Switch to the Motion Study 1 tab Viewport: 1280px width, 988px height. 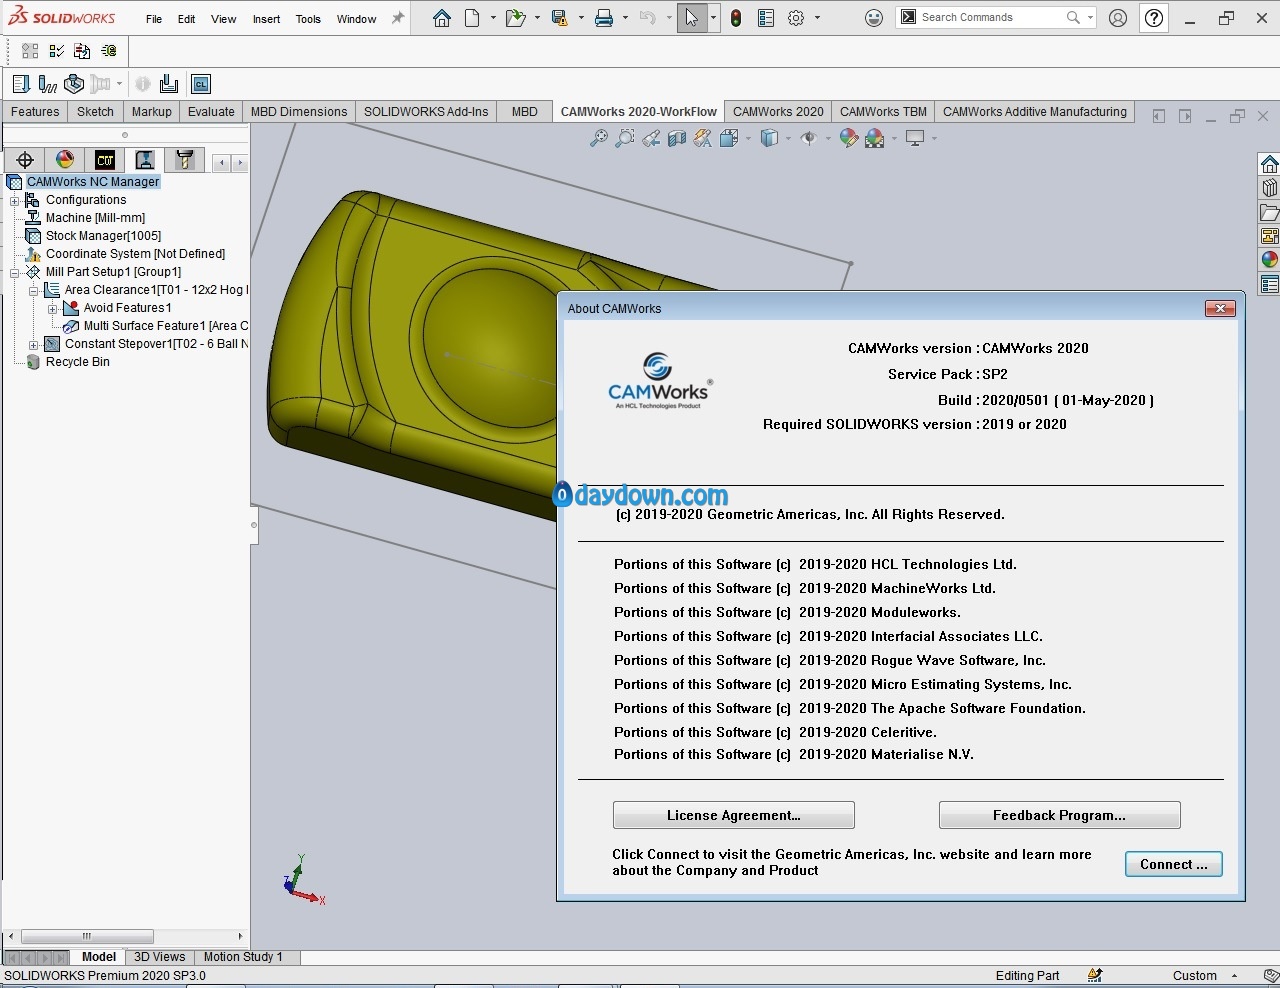click(x=243, y=957)
